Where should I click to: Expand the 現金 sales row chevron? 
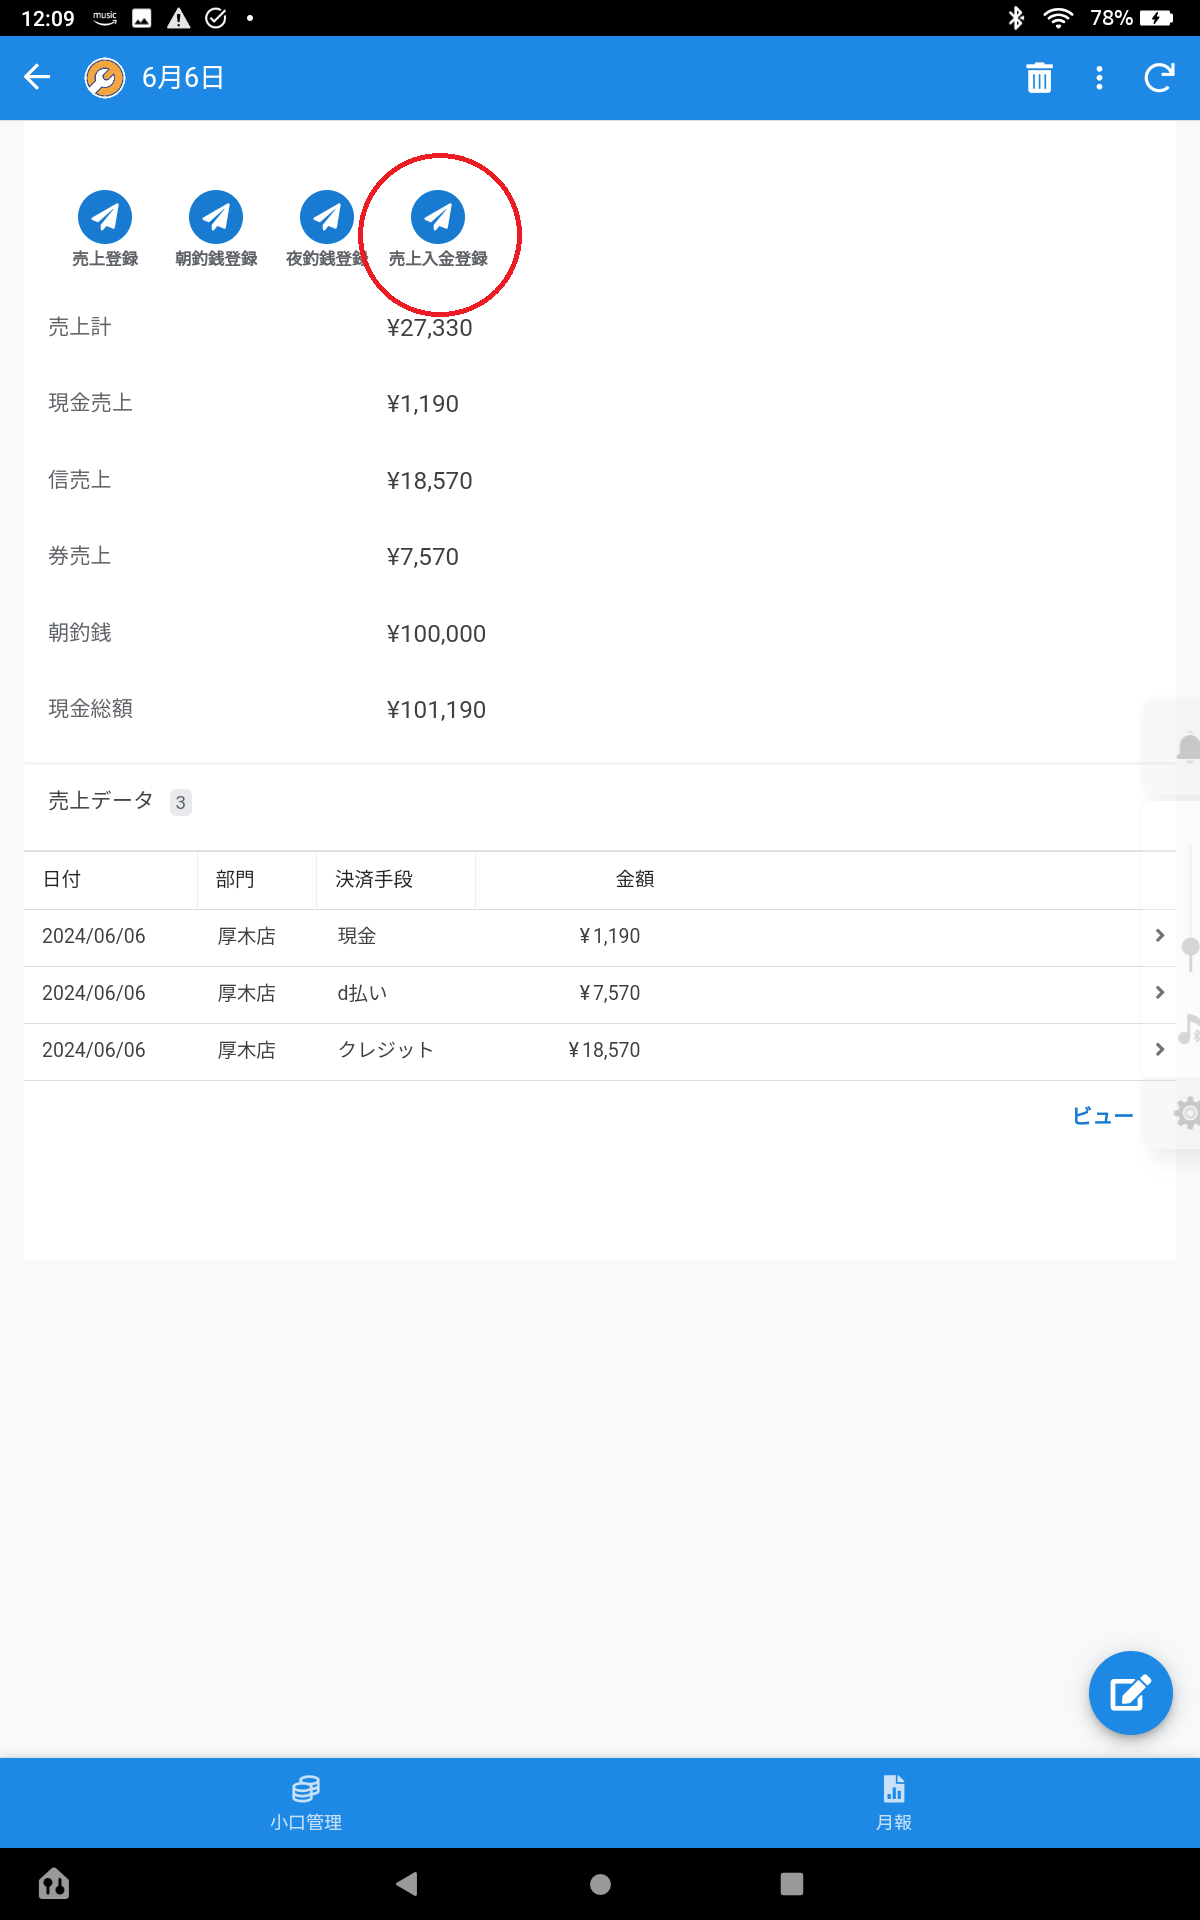pos(1159,936)
